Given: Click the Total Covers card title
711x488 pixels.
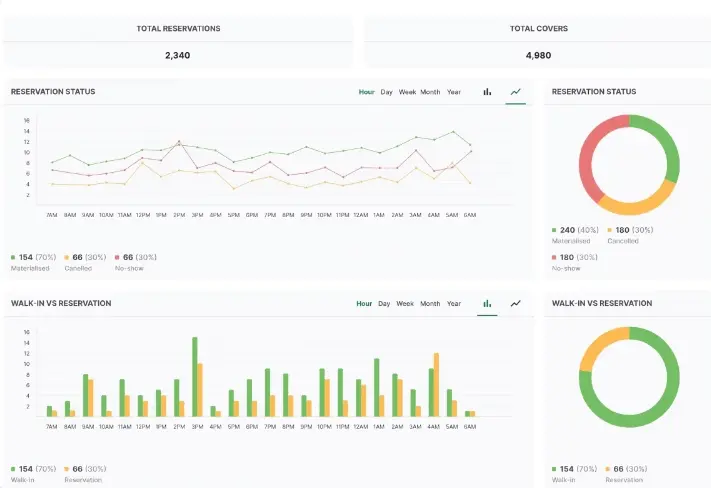Looking at the screenshot, I should (x=539, y=29).
